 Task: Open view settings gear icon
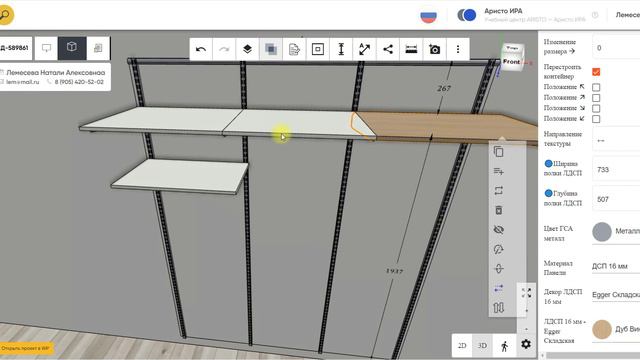[x=526, y=344]
